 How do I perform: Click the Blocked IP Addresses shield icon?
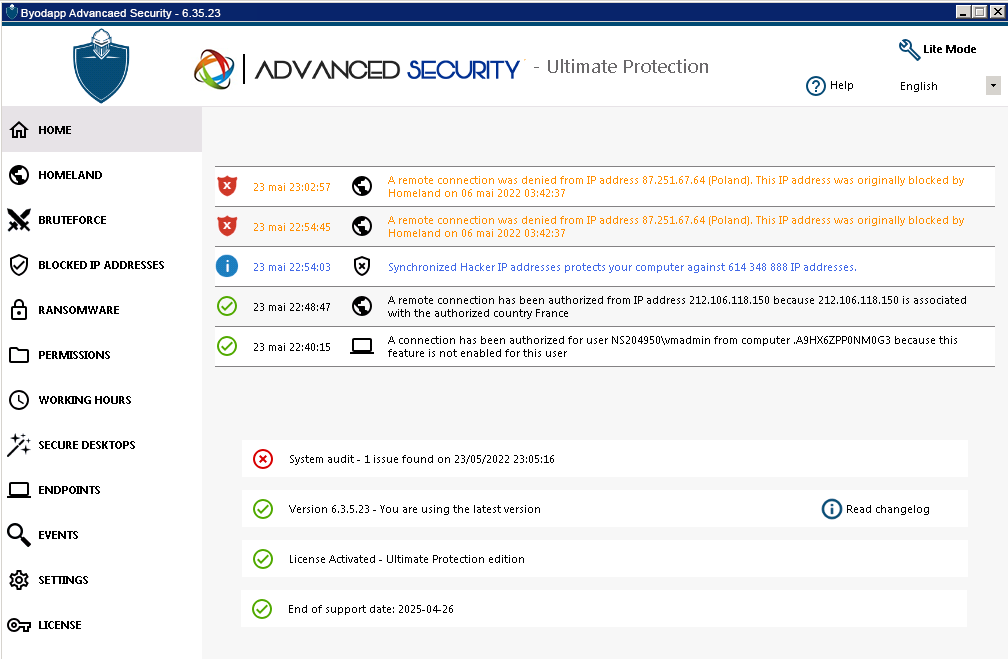coord(19,265)
